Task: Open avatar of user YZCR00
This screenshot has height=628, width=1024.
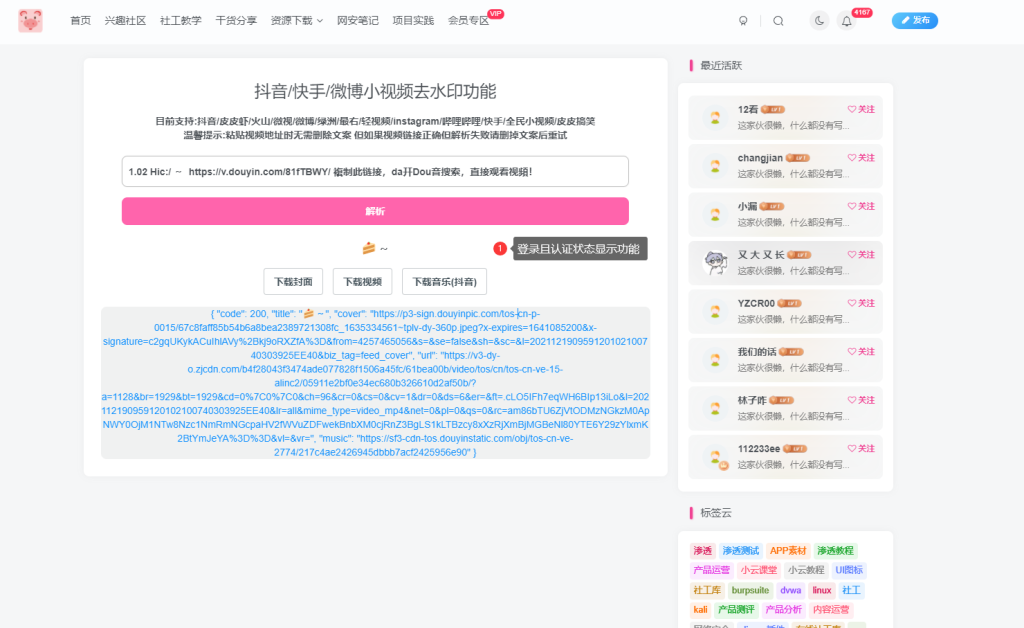Action: pyautogui.click(x=715, y=311)
